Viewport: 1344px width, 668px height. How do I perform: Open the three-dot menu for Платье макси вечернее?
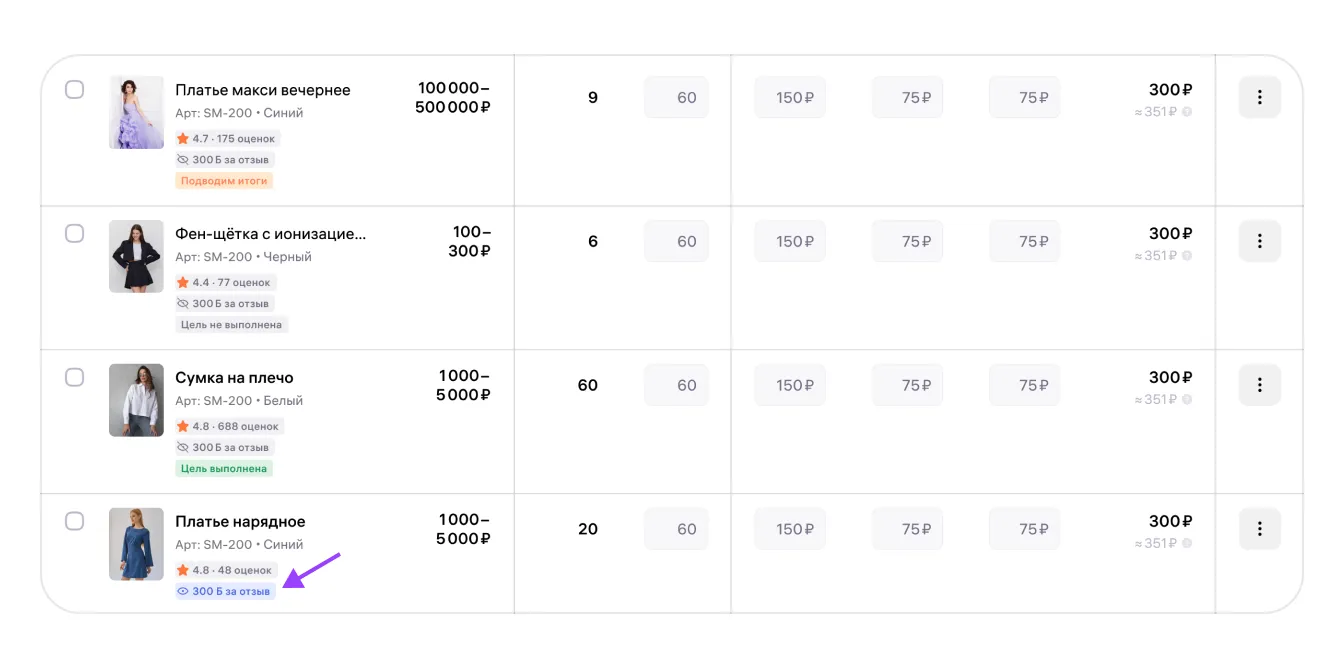click(1259, 97)
